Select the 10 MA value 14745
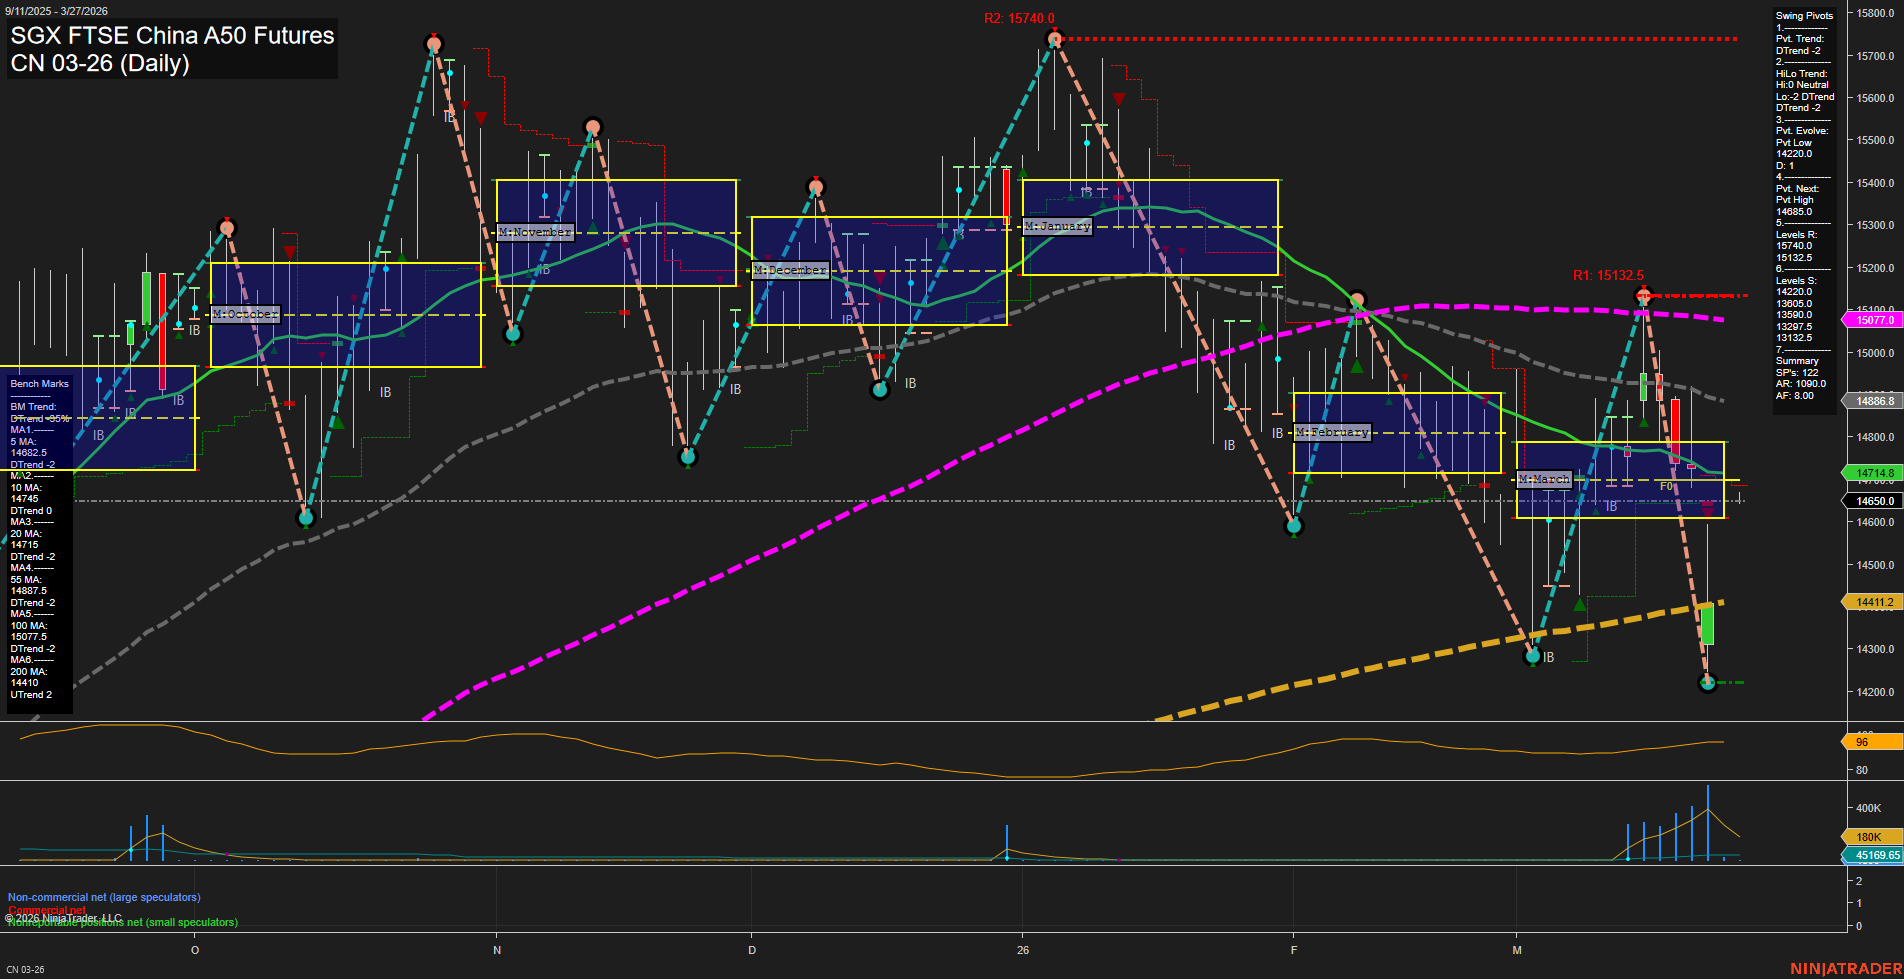This screenshot has width=1904, height=979. point(25,499)
